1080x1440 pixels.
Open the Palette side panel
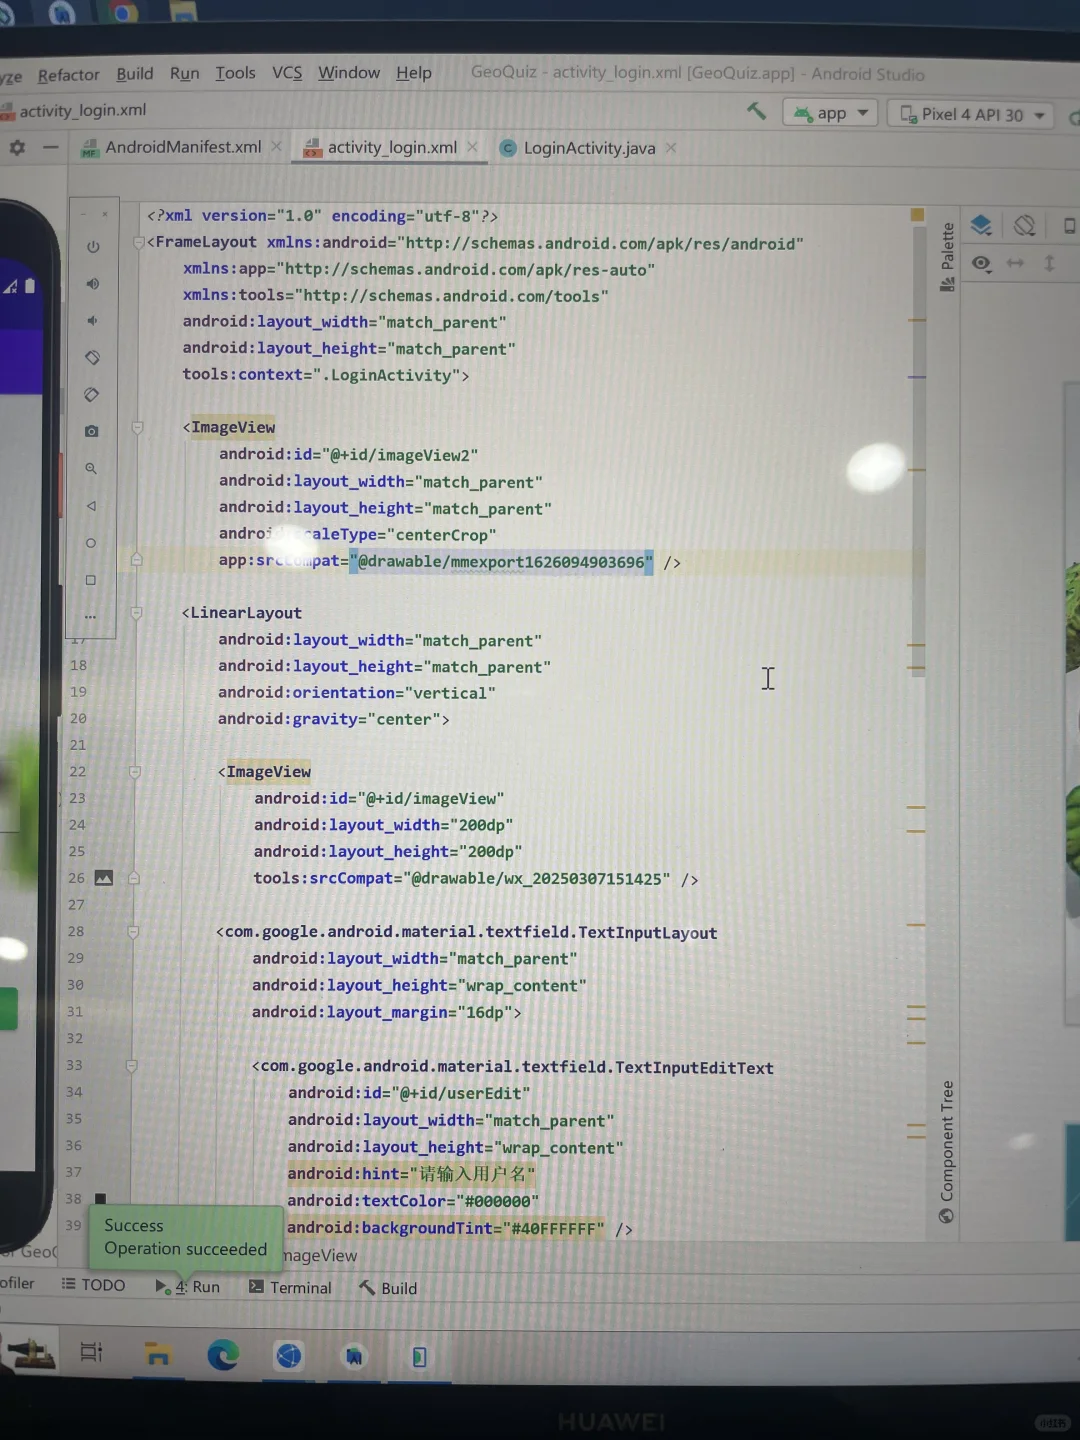(x=947, y=257)
